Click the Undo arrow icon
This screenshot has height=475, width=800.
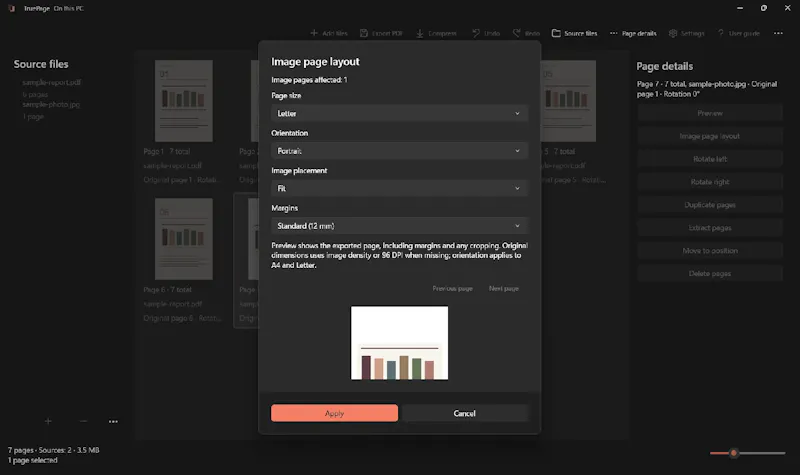(476, 33)
